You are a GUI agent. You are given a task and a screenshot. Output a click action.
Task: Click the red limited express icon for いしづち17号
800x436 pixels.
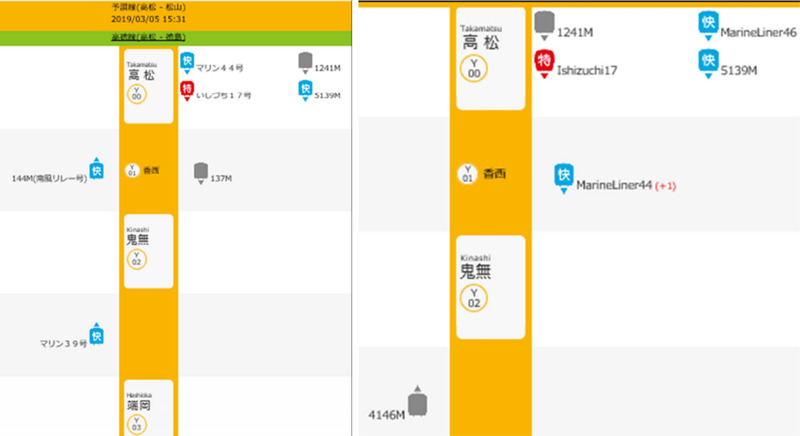tap(187, 91)
